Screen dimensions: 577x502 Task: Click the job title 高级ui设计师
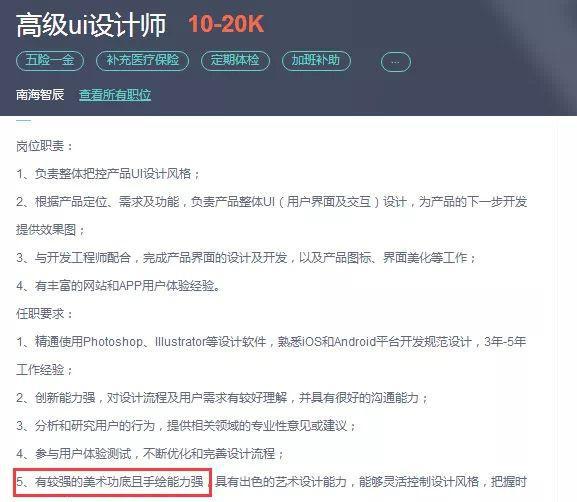91,25
